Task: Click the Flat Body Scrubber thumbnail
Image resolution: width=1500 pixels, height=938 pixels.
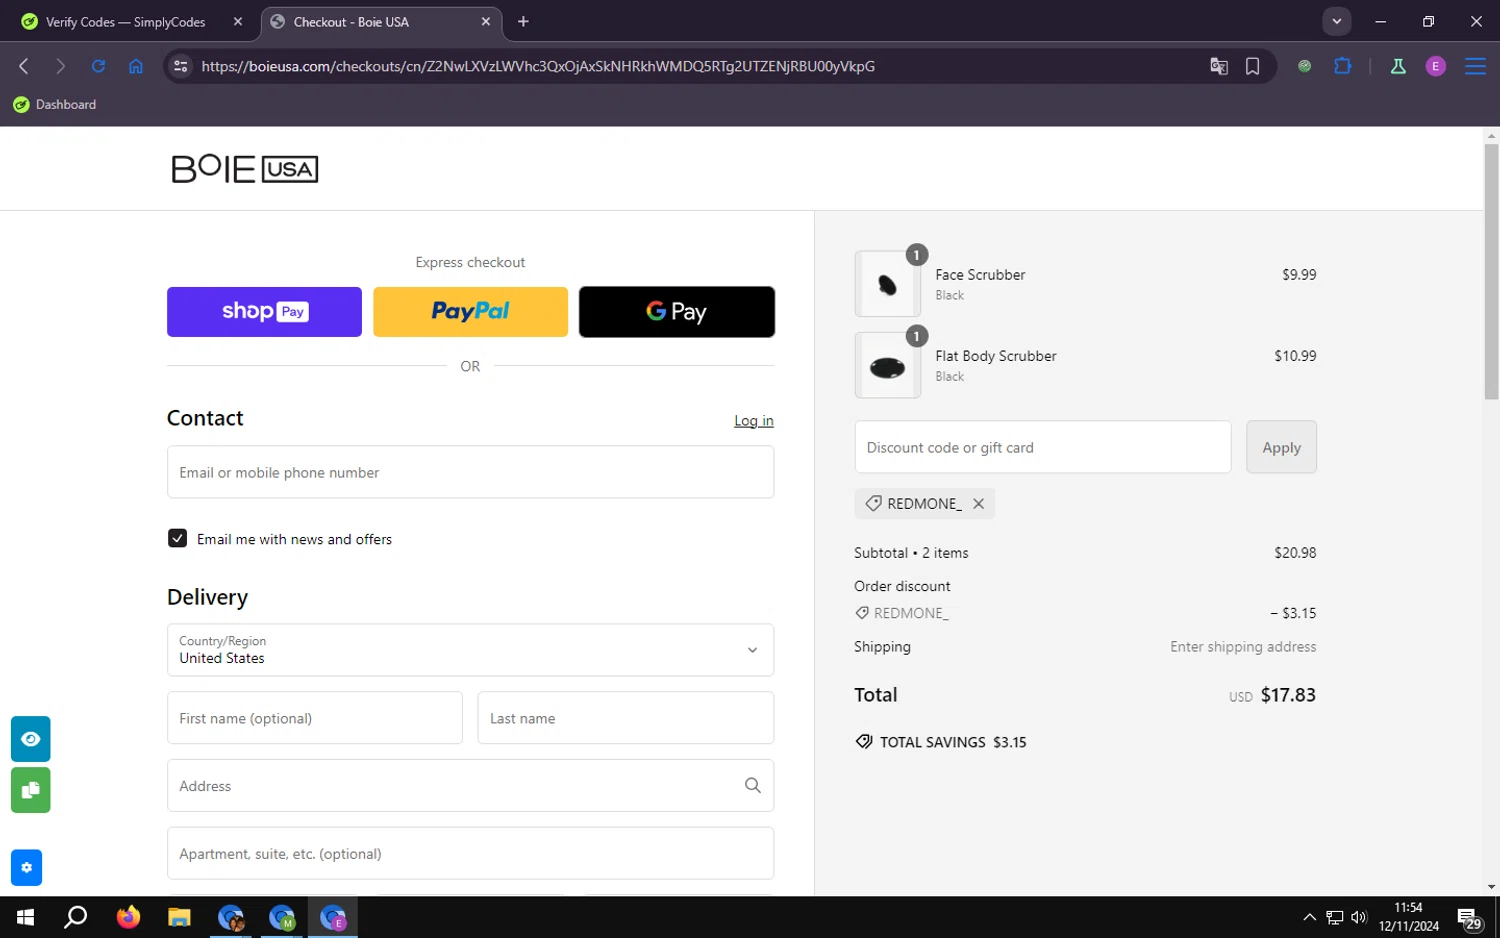Action: 888,366
